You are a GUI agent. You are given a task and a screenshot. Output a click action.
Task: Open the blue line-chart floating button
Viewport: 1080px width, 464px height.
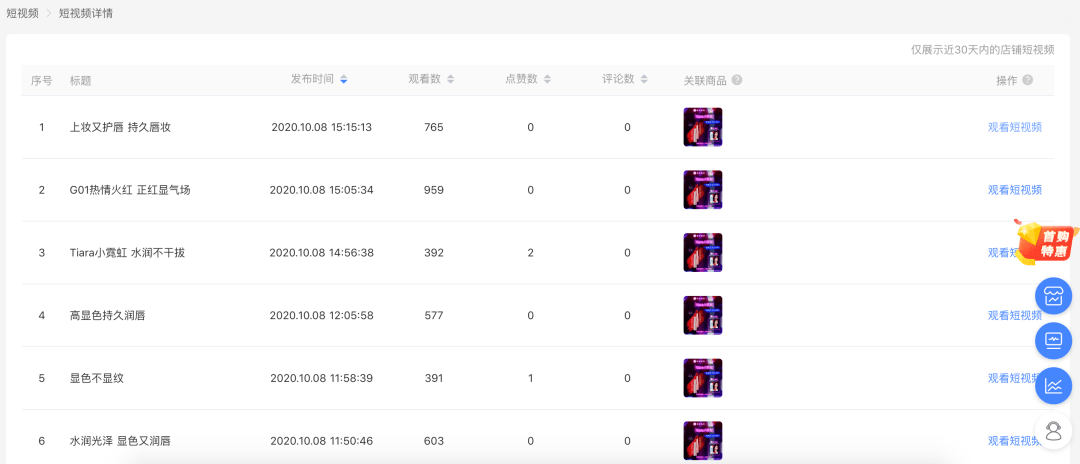point(1054,386)
